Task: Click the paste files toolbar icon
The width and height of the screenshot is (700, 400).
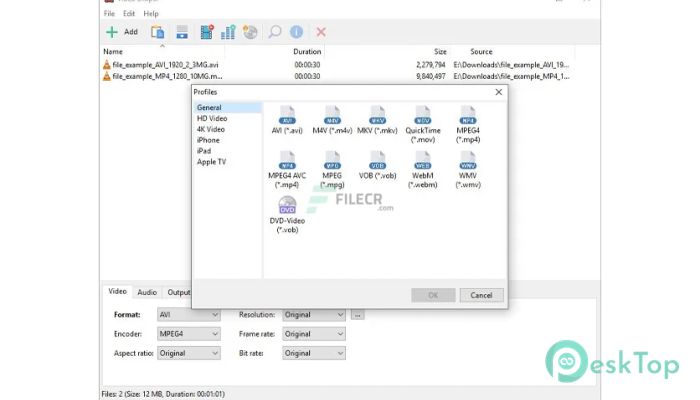Action: [x=157, y=32]
